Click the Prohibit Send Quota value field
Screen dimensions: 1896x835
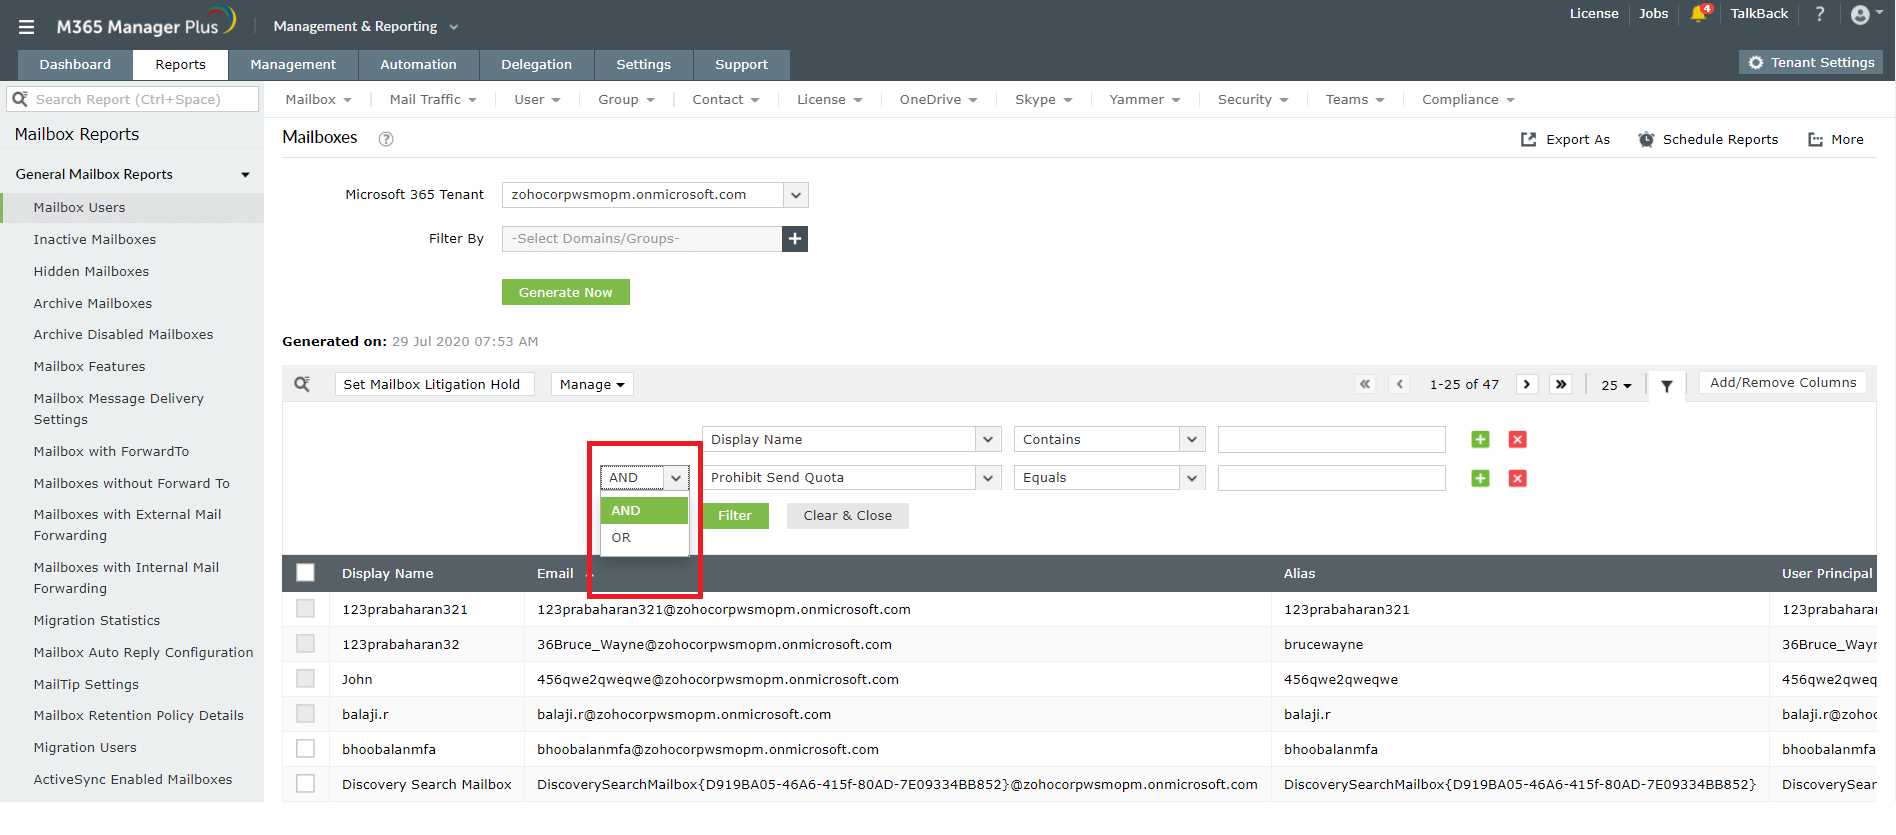[1332, 478]
